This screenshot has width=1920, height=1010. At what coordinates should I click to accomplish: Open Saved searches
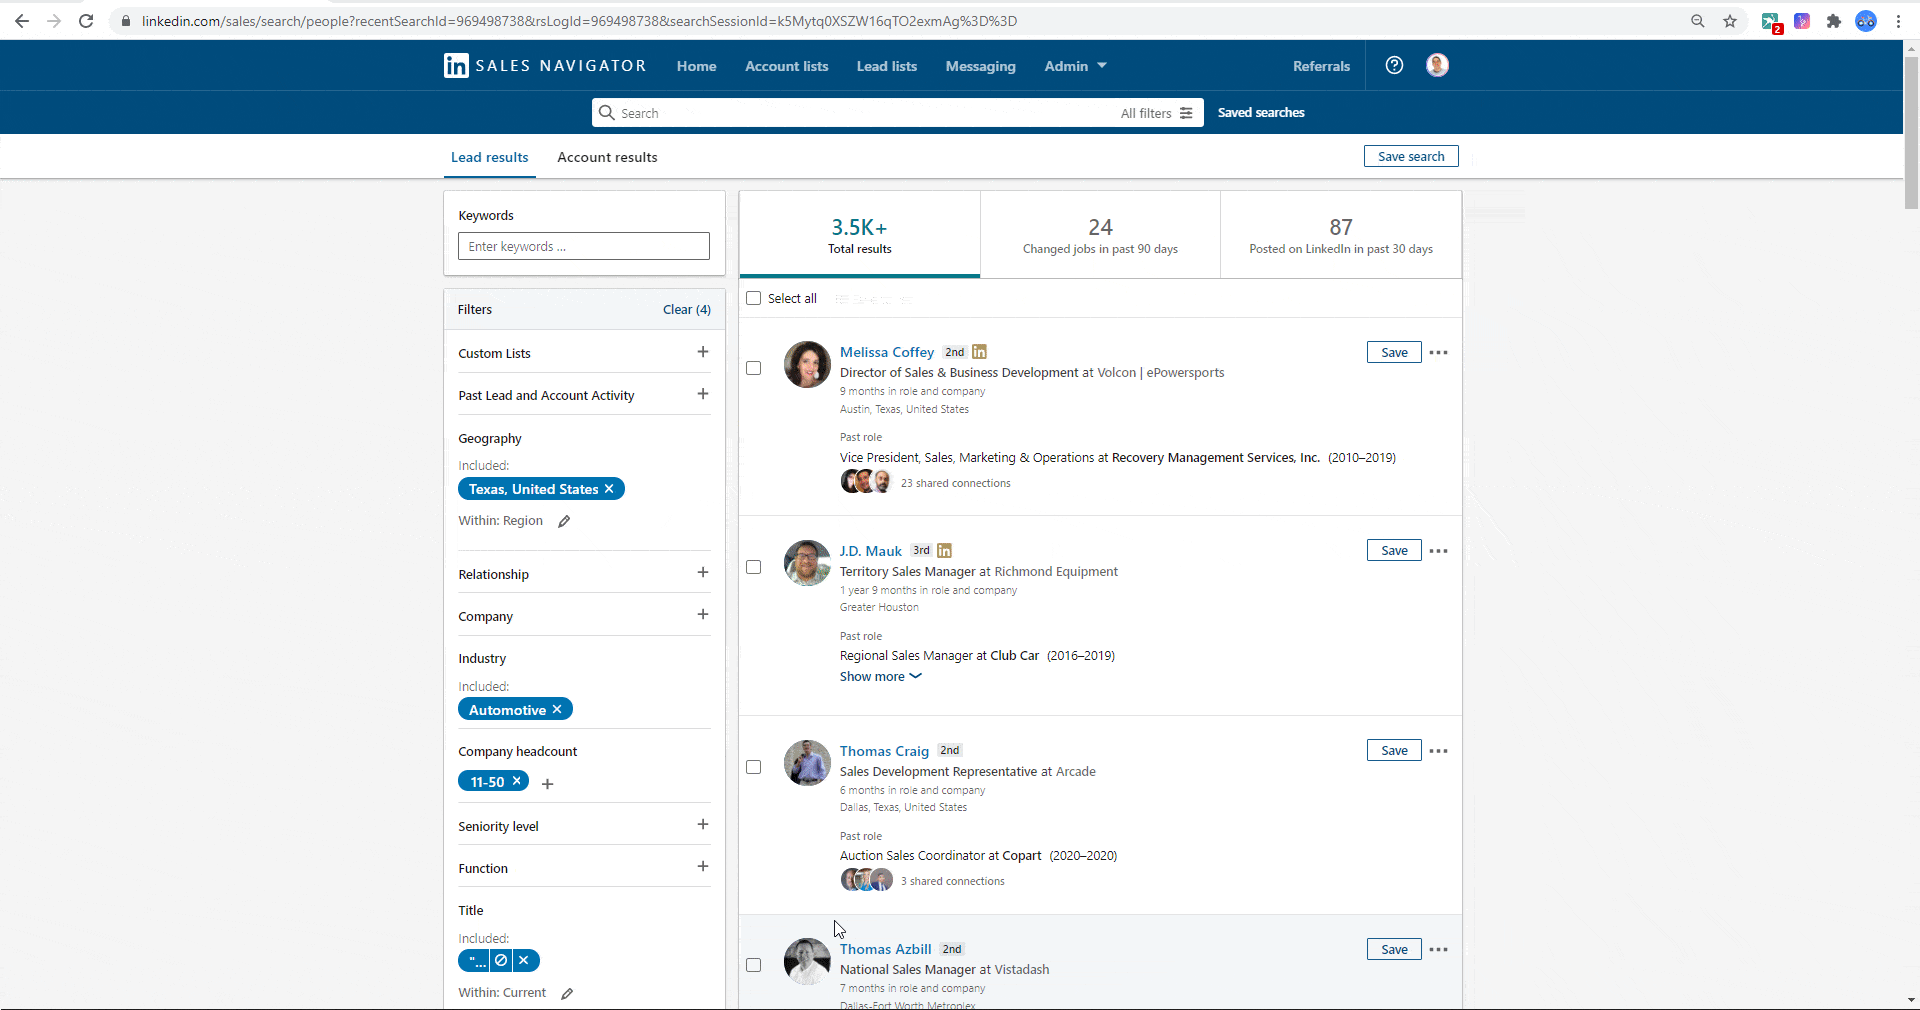click(1261, 112)
